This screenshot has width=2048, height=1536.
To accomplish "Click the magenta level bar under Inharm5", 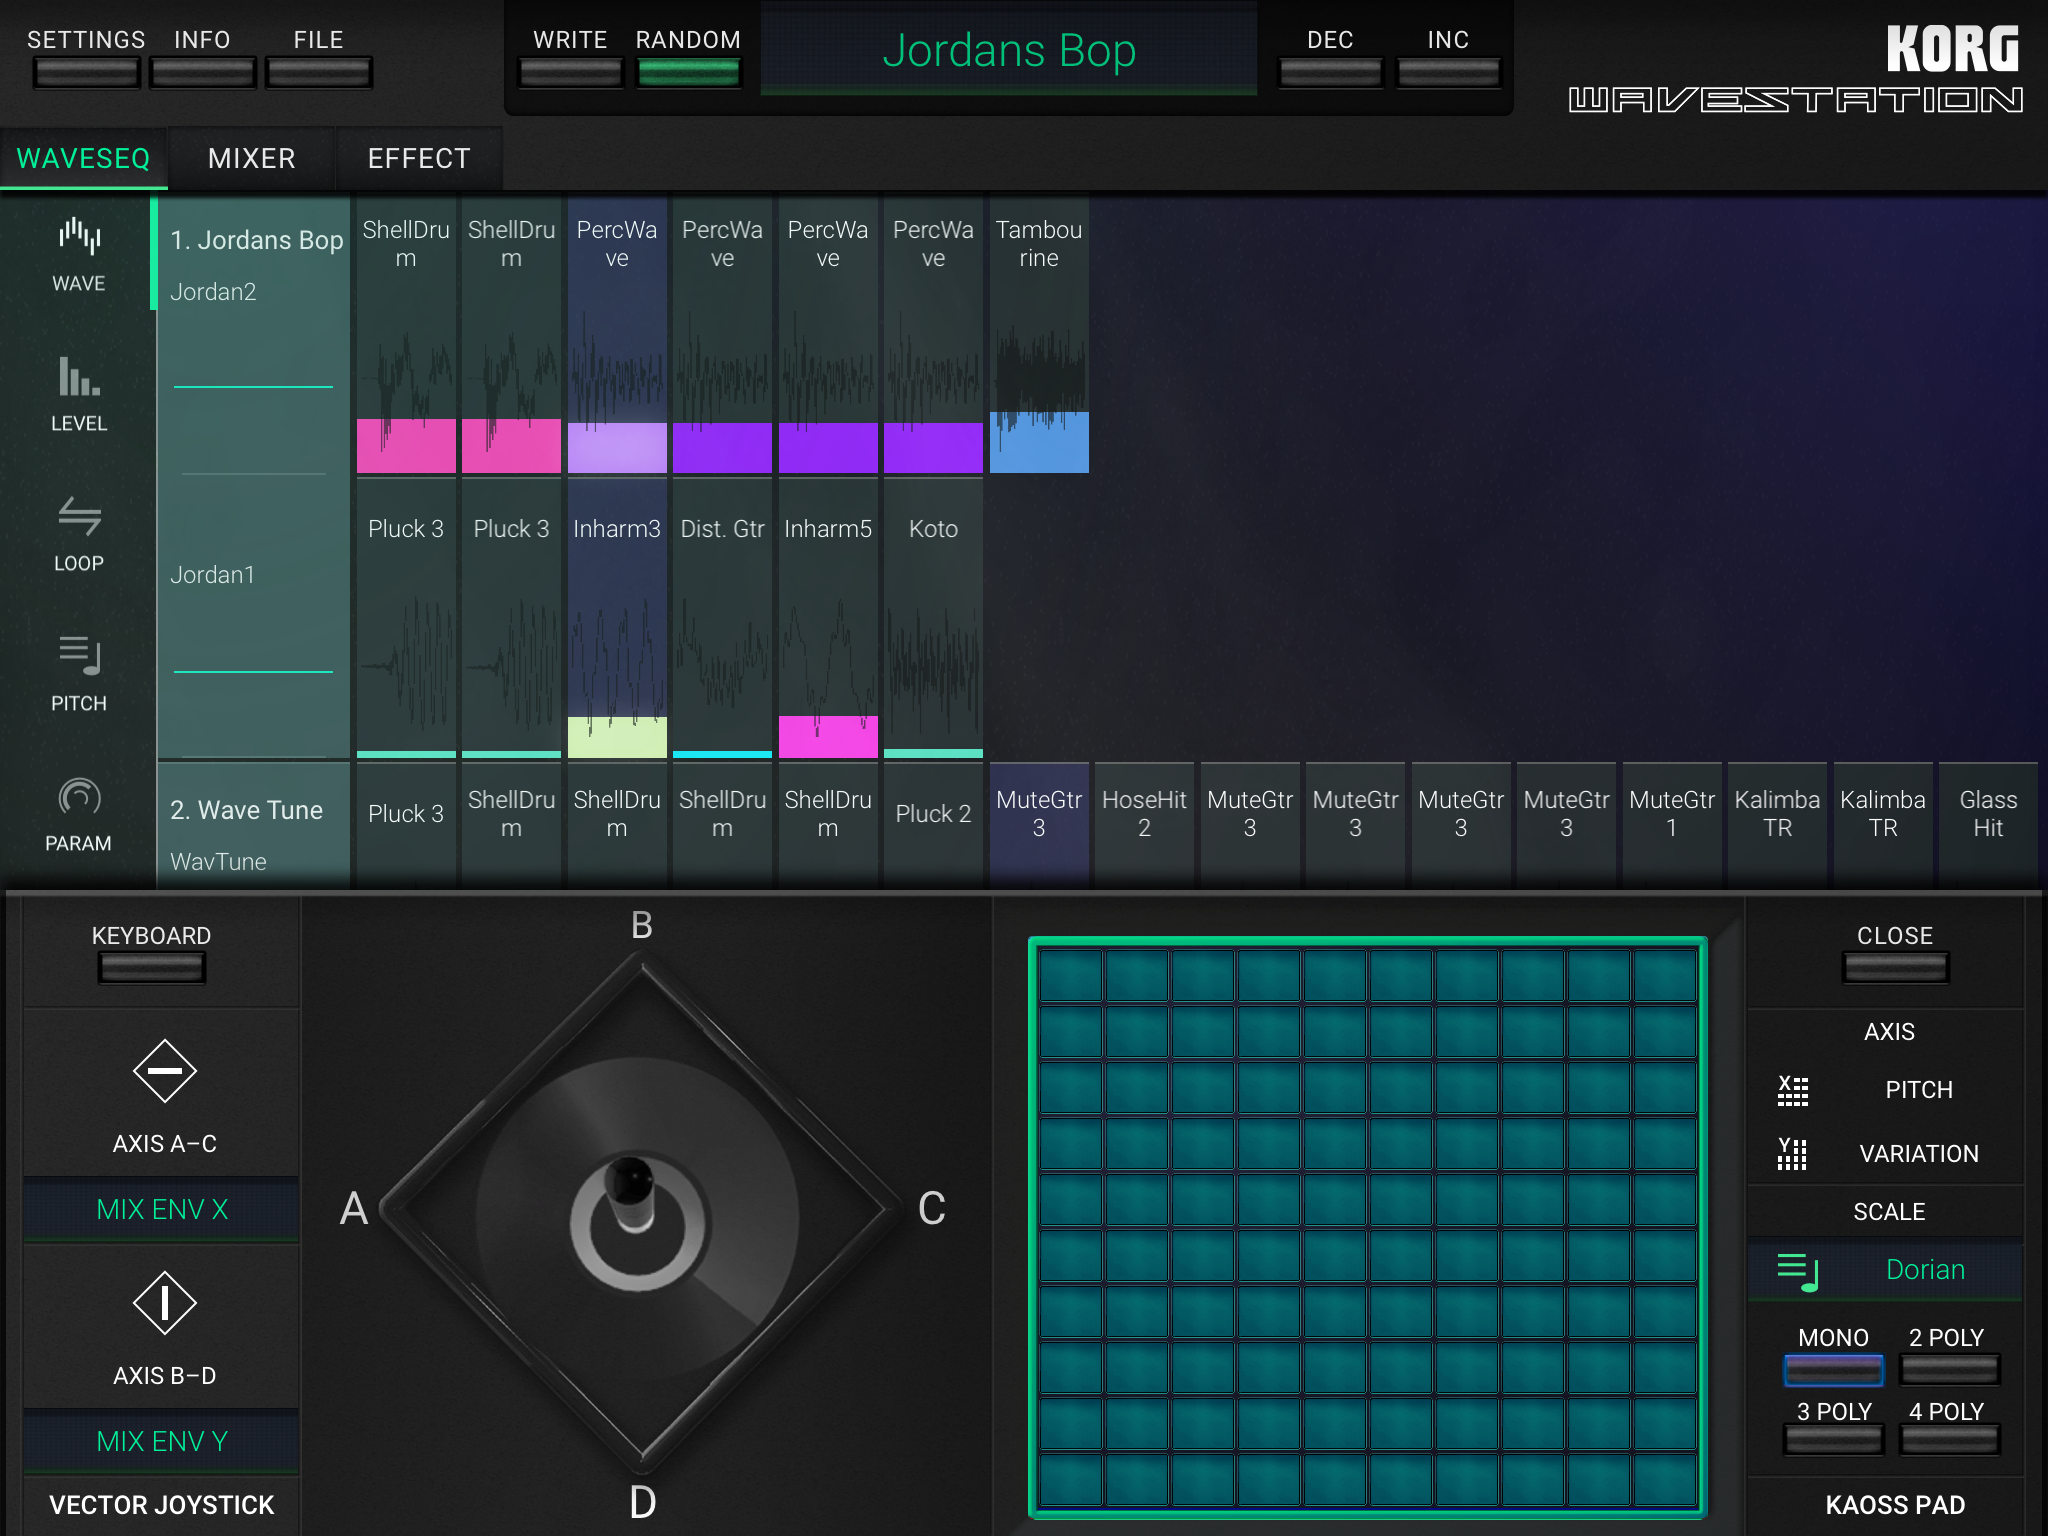I will pos(828,737).
